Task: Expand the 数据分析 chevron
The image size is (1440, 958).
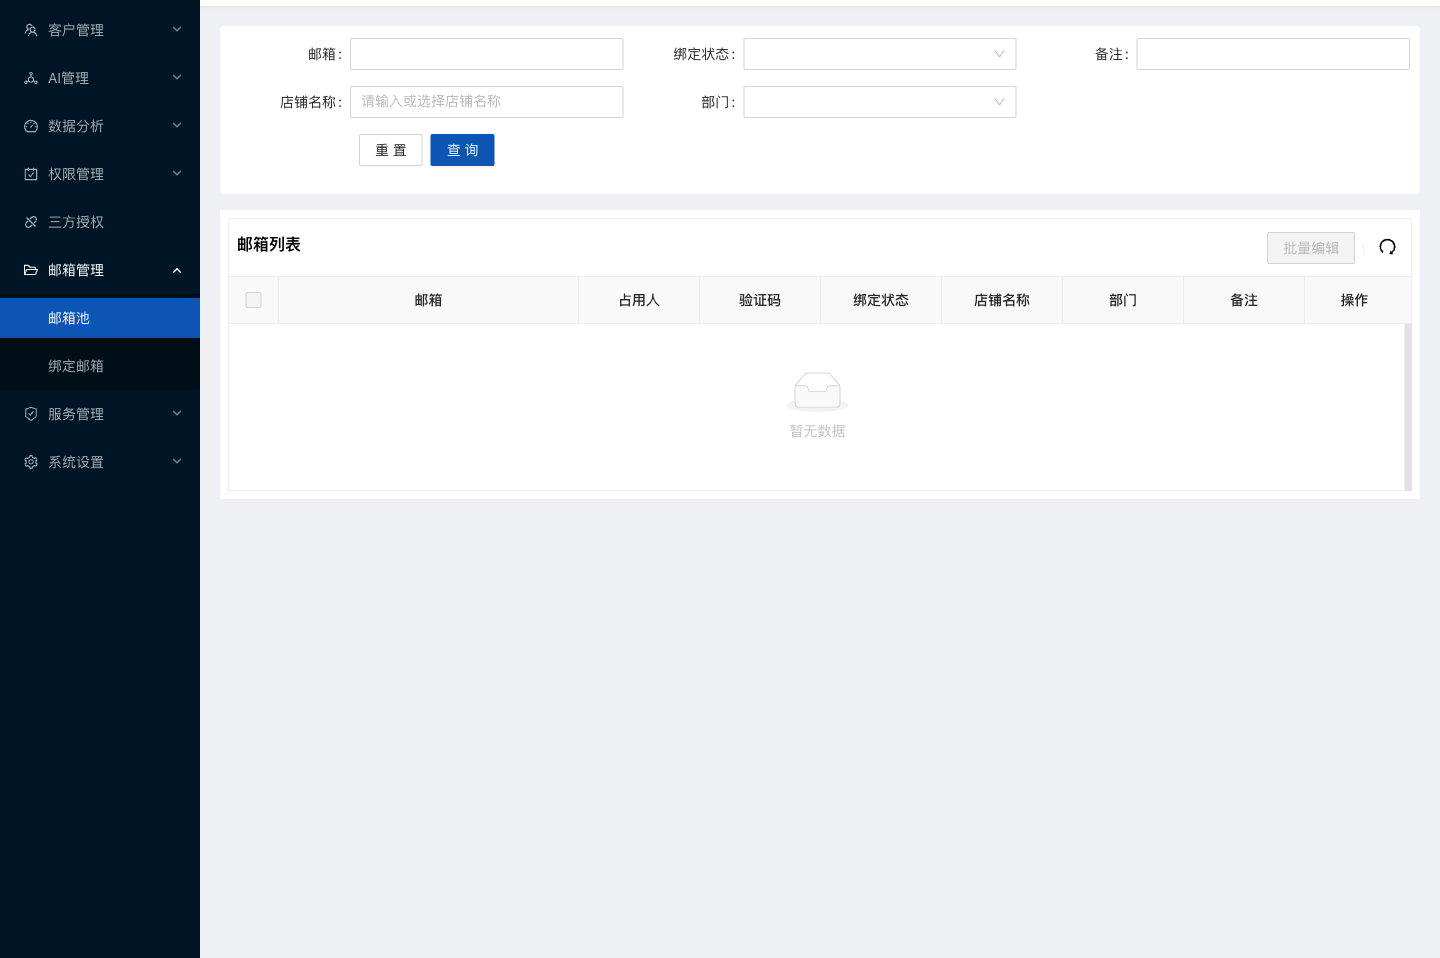Action: [x=177, y=126]
